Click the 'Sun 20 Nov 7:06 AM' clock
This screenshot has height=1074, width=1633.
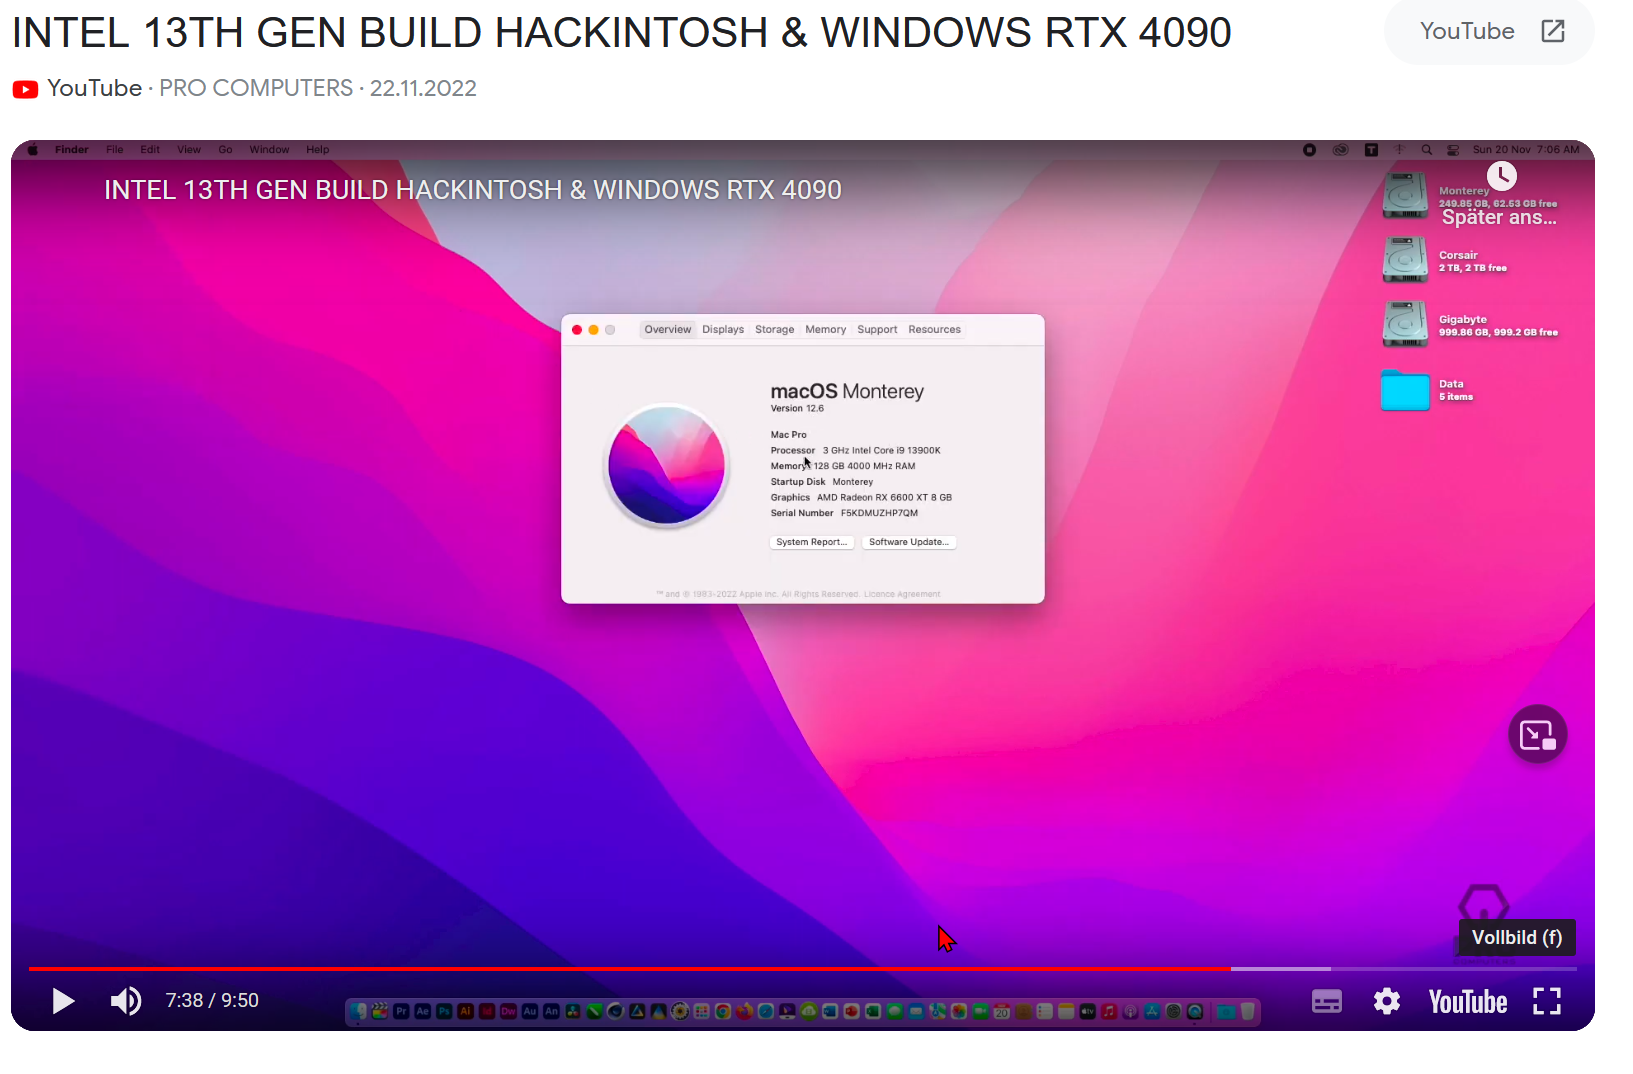pyautogui.click(x=1526, y=150)
